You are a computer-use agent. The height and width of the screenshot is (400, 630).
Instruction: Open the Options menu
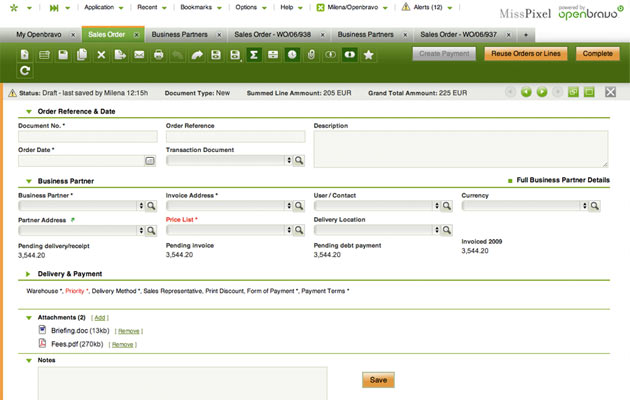pos(251,7)
